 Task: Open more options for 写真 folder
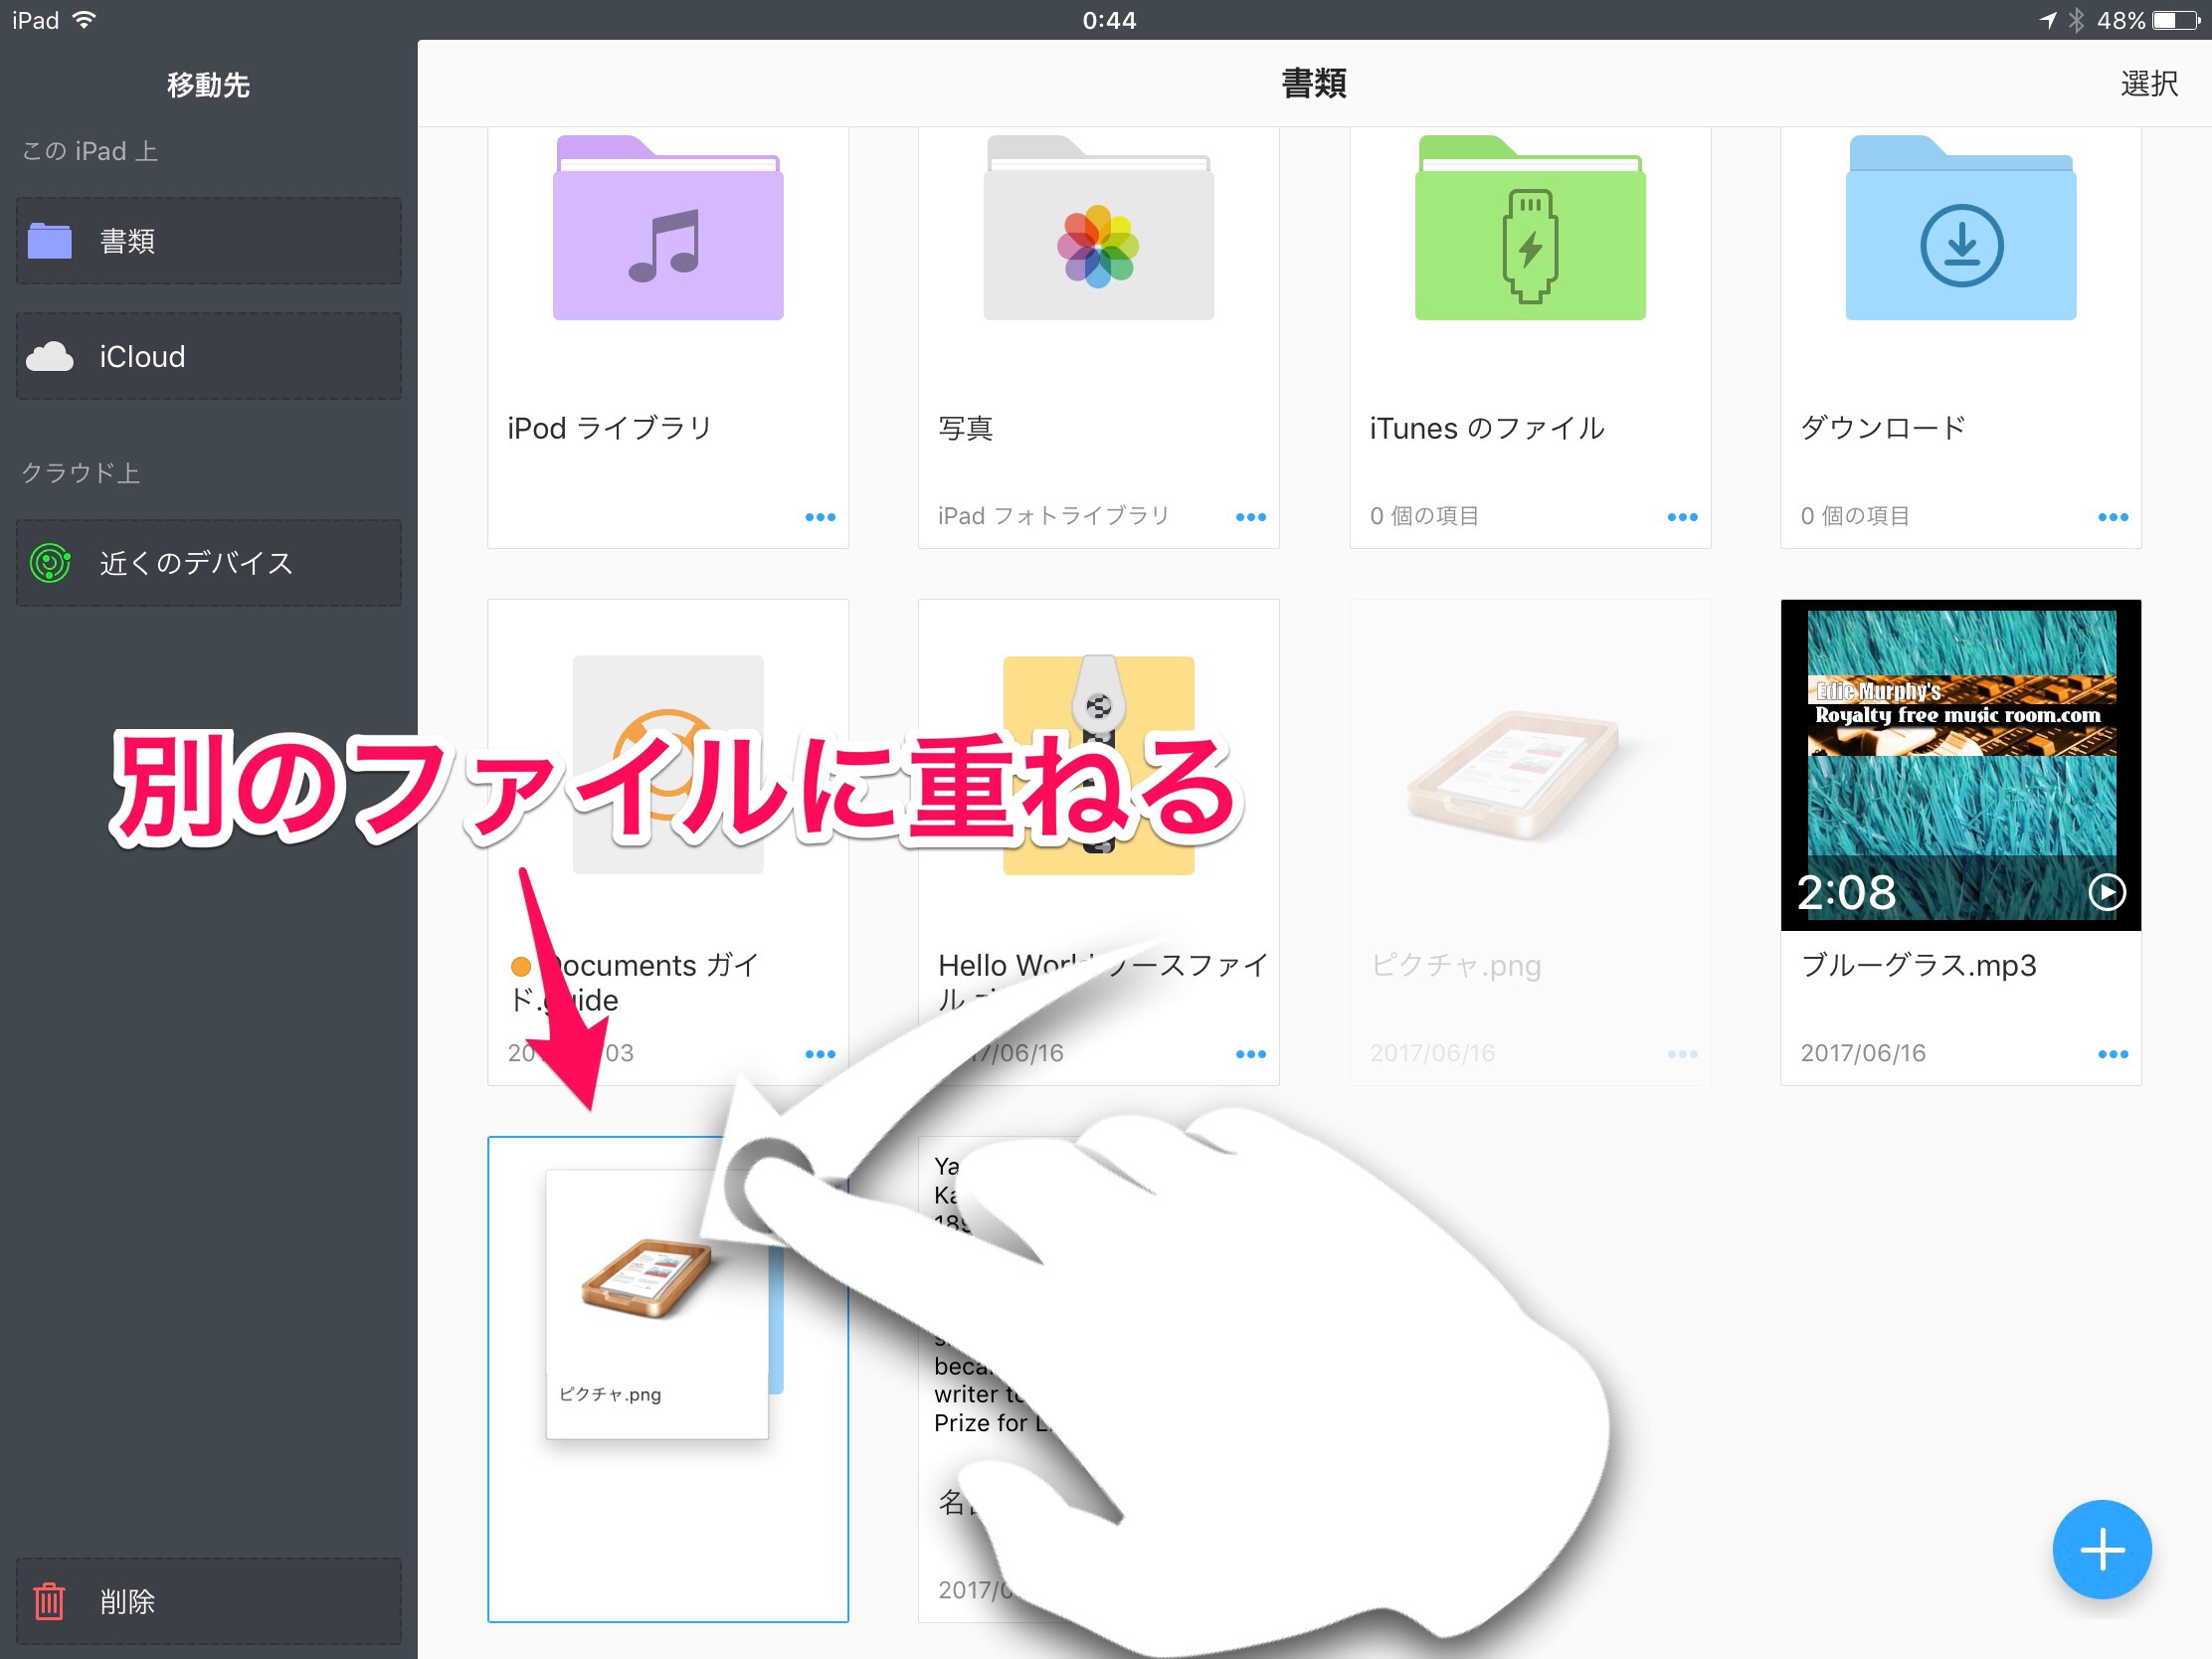(x=1250, y=517)
